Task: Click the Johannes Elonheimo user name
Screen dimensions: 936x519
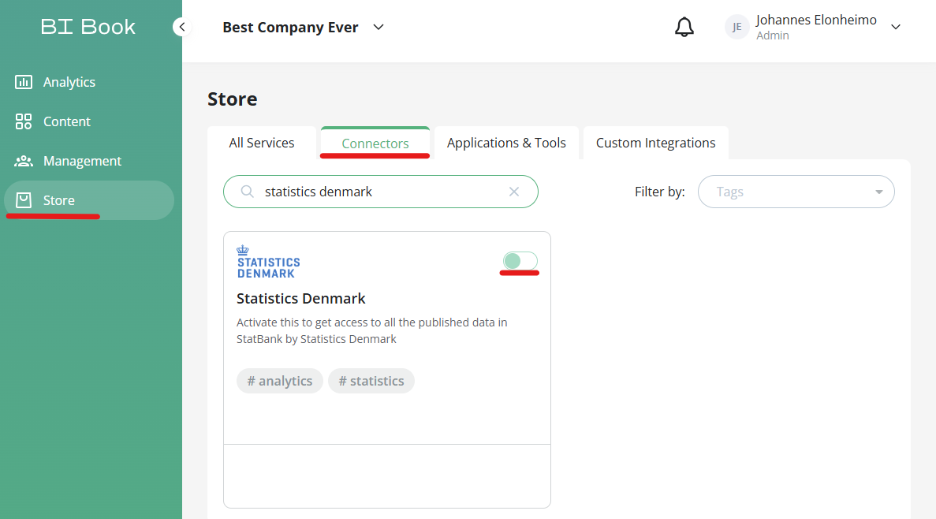Action: [x=816, y=20]
